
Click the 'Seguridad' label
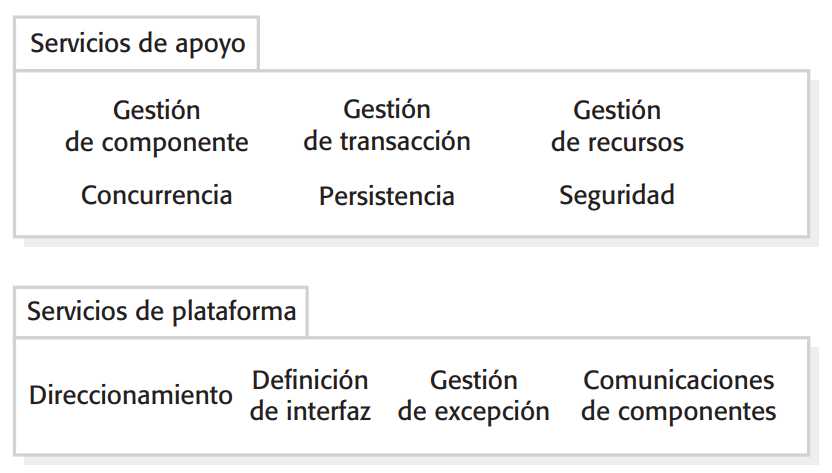616,194
